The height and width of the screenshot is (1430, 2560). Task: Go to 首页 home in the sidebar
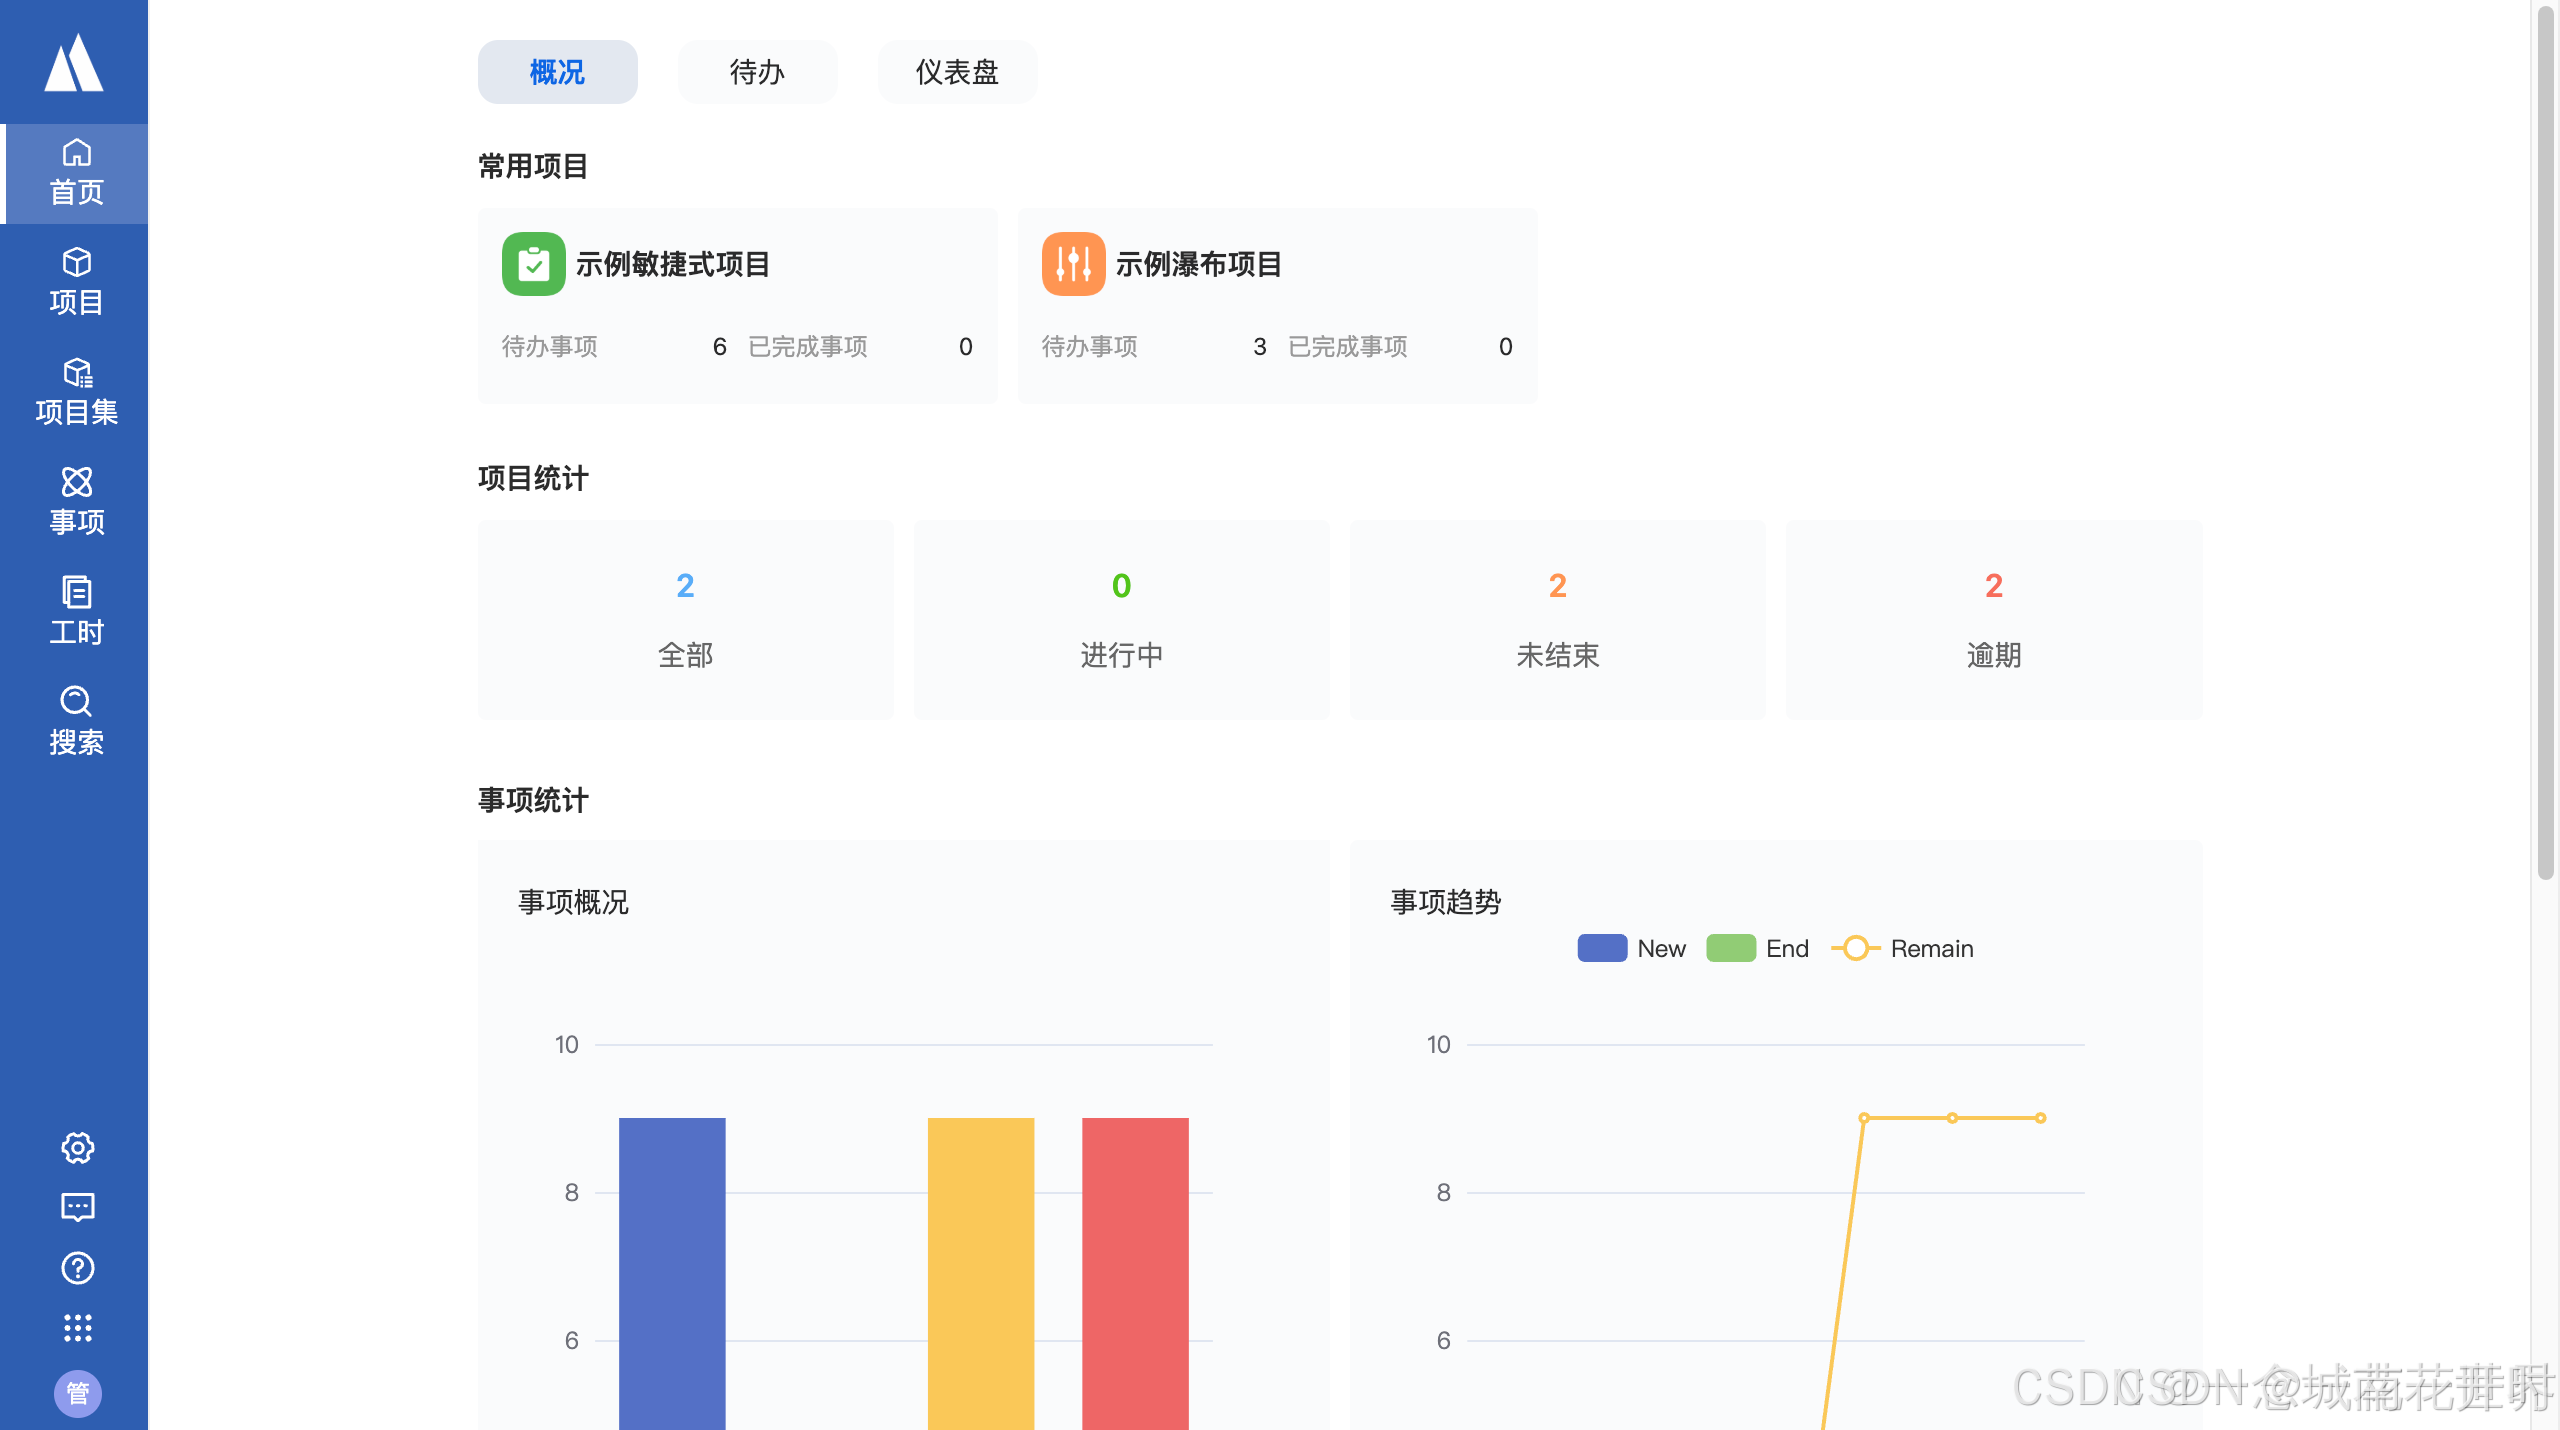click(x=76, y=173)
